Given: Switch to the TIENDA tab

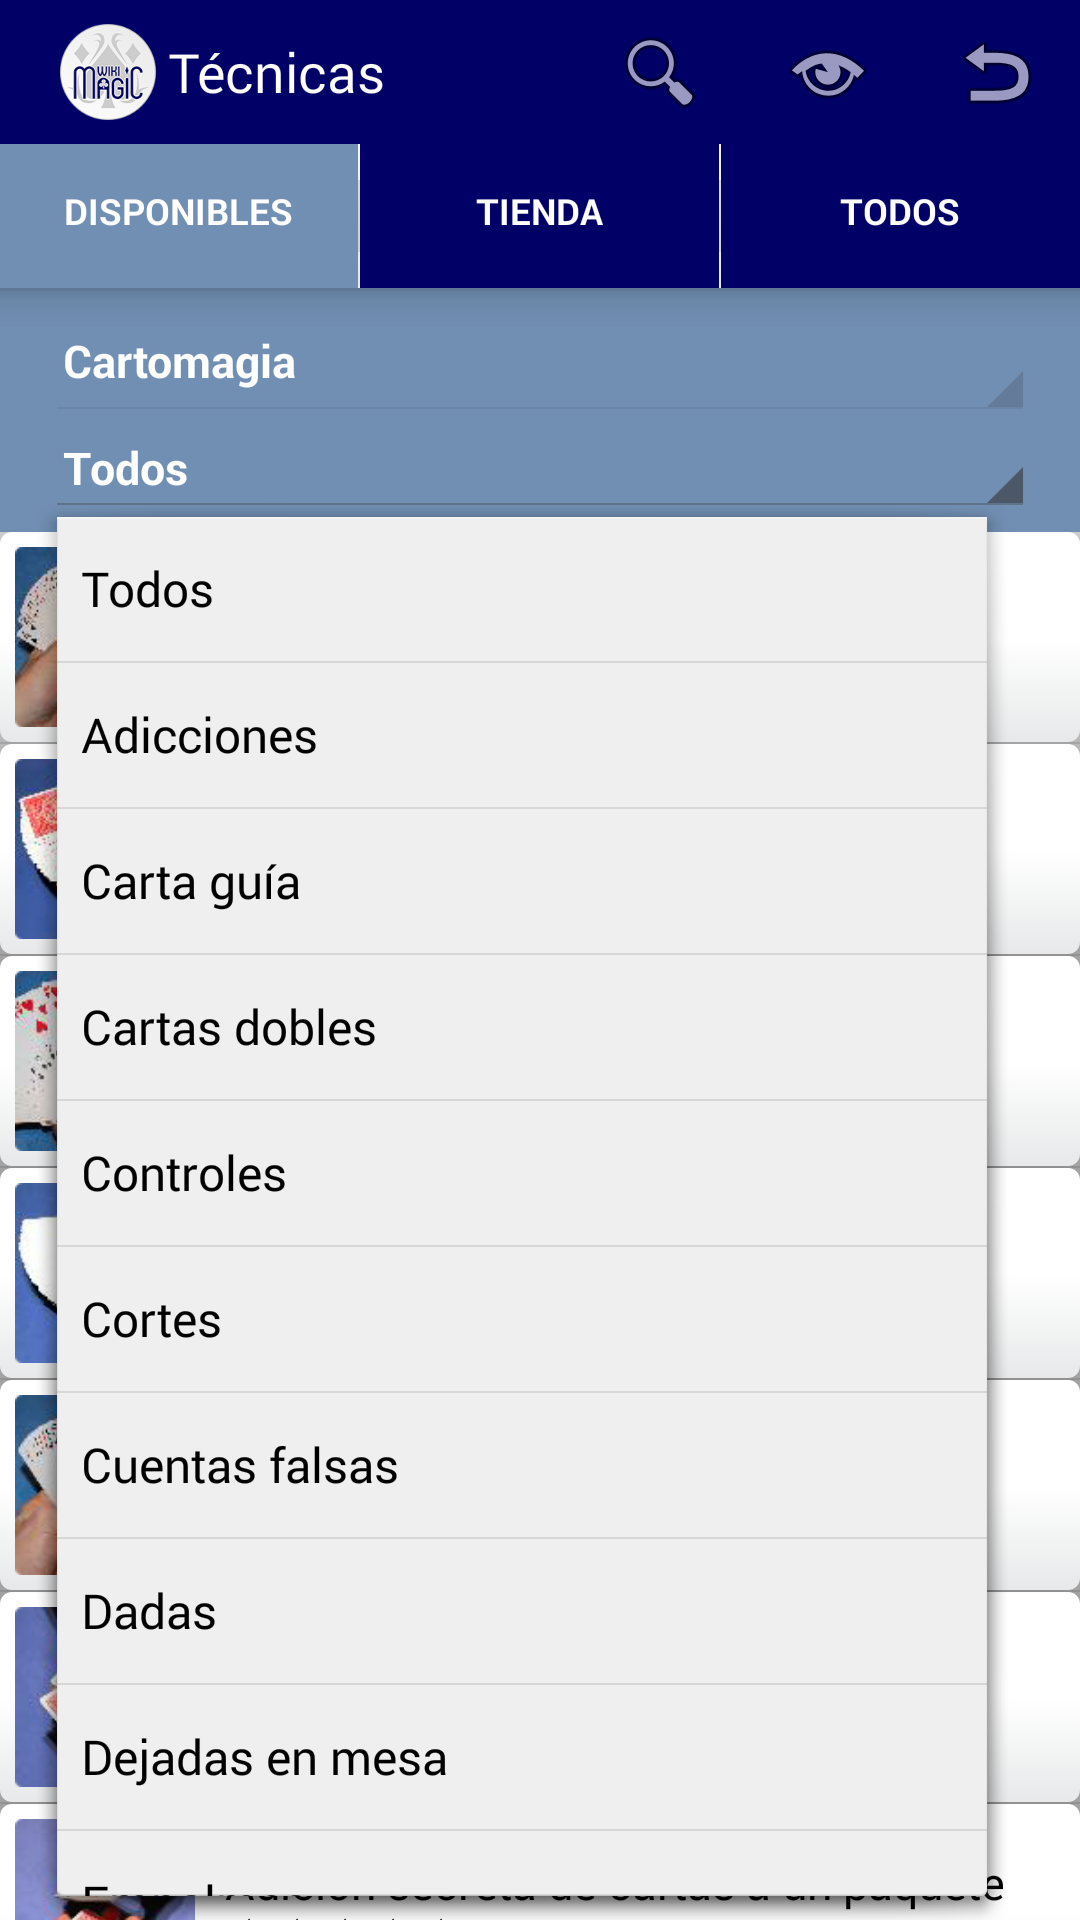Looking at the screenshot, I should pyautogui.click(x=540, y=215).
